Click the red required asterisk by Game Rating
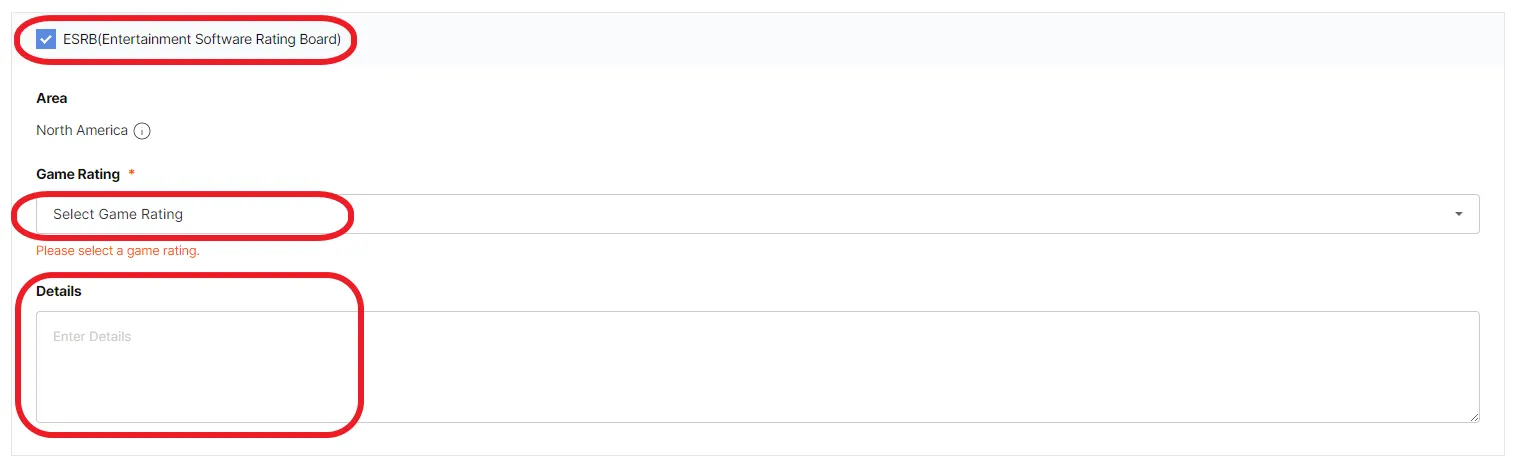The width and height of the screenshot is (1516, 463). pyautogui.click(x=132, y=174)
